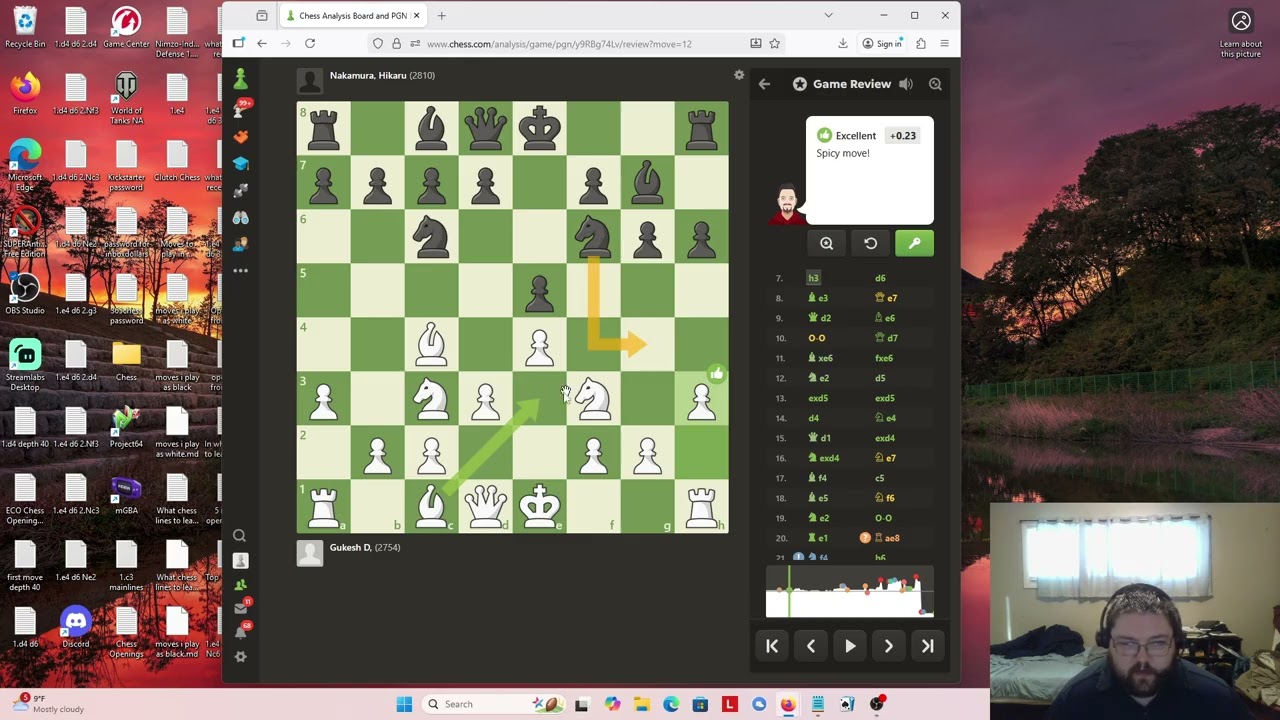Open board settings gear icon
This screenshot has height=720, width=1280.
(739, 75)
